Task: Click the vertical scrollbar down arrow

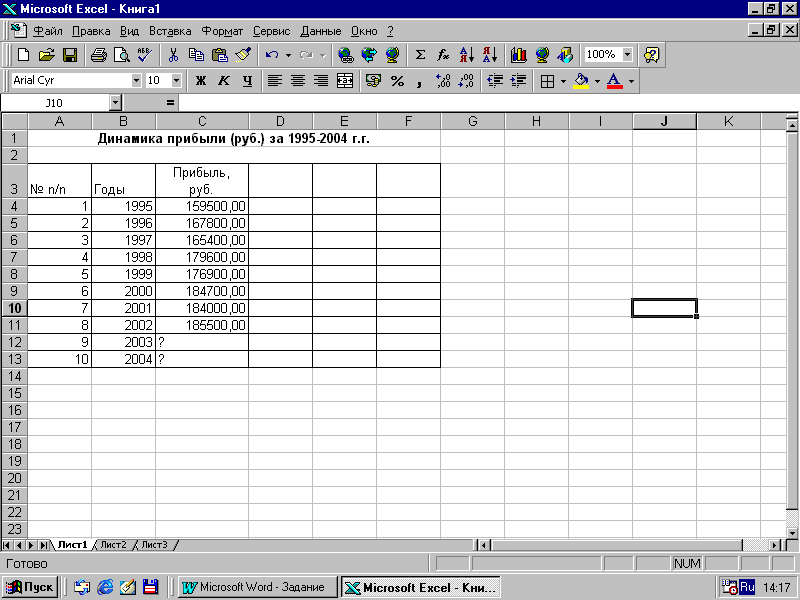Action: [792, 533]
